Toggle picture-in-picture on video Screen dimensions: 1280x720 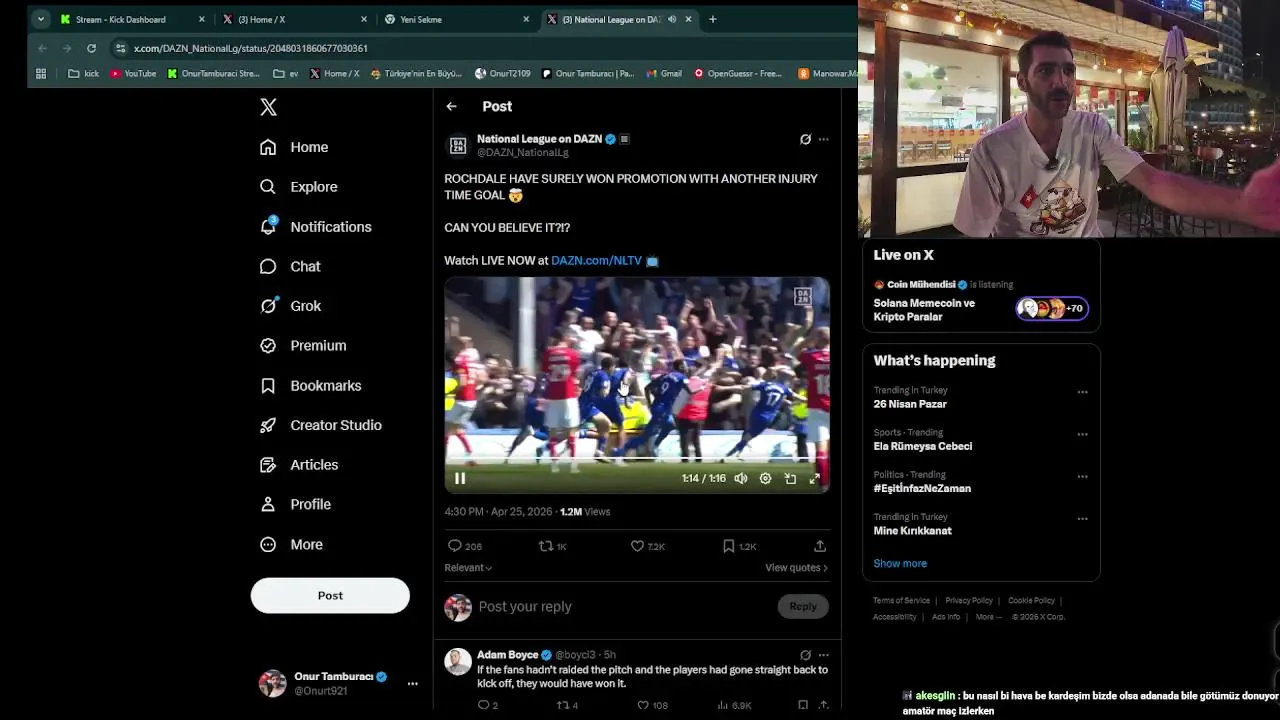pyautogui.click(x=790, y=479)
